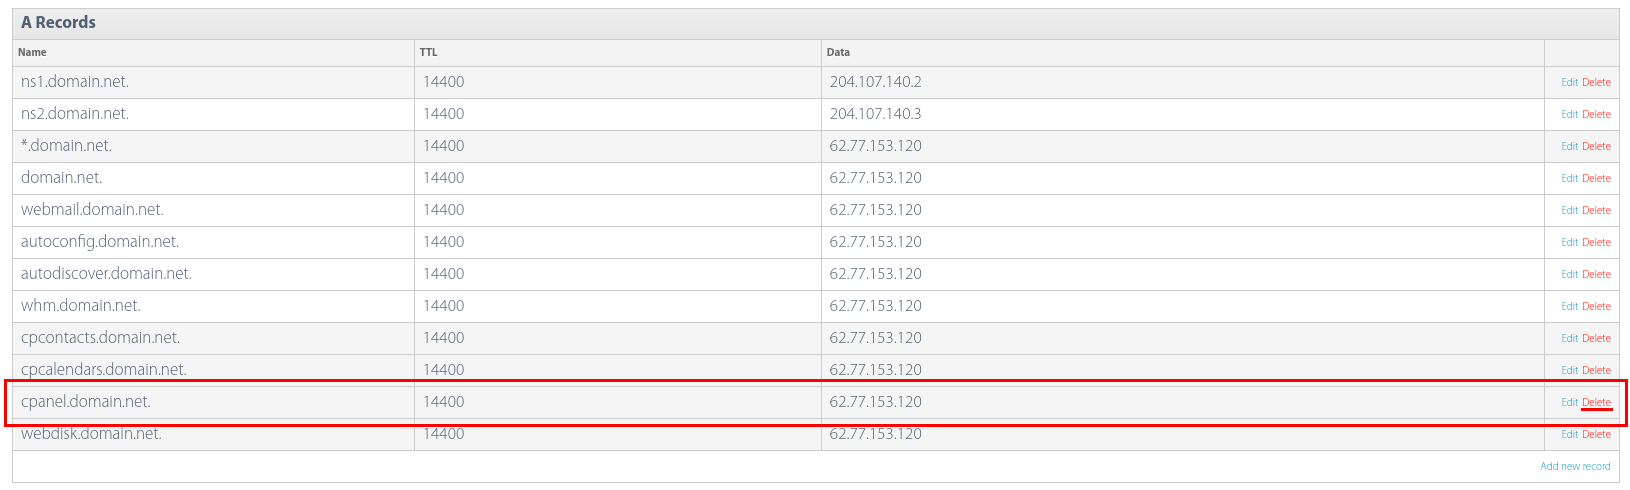Select the webdisk.domain.net. name cell

214,434
